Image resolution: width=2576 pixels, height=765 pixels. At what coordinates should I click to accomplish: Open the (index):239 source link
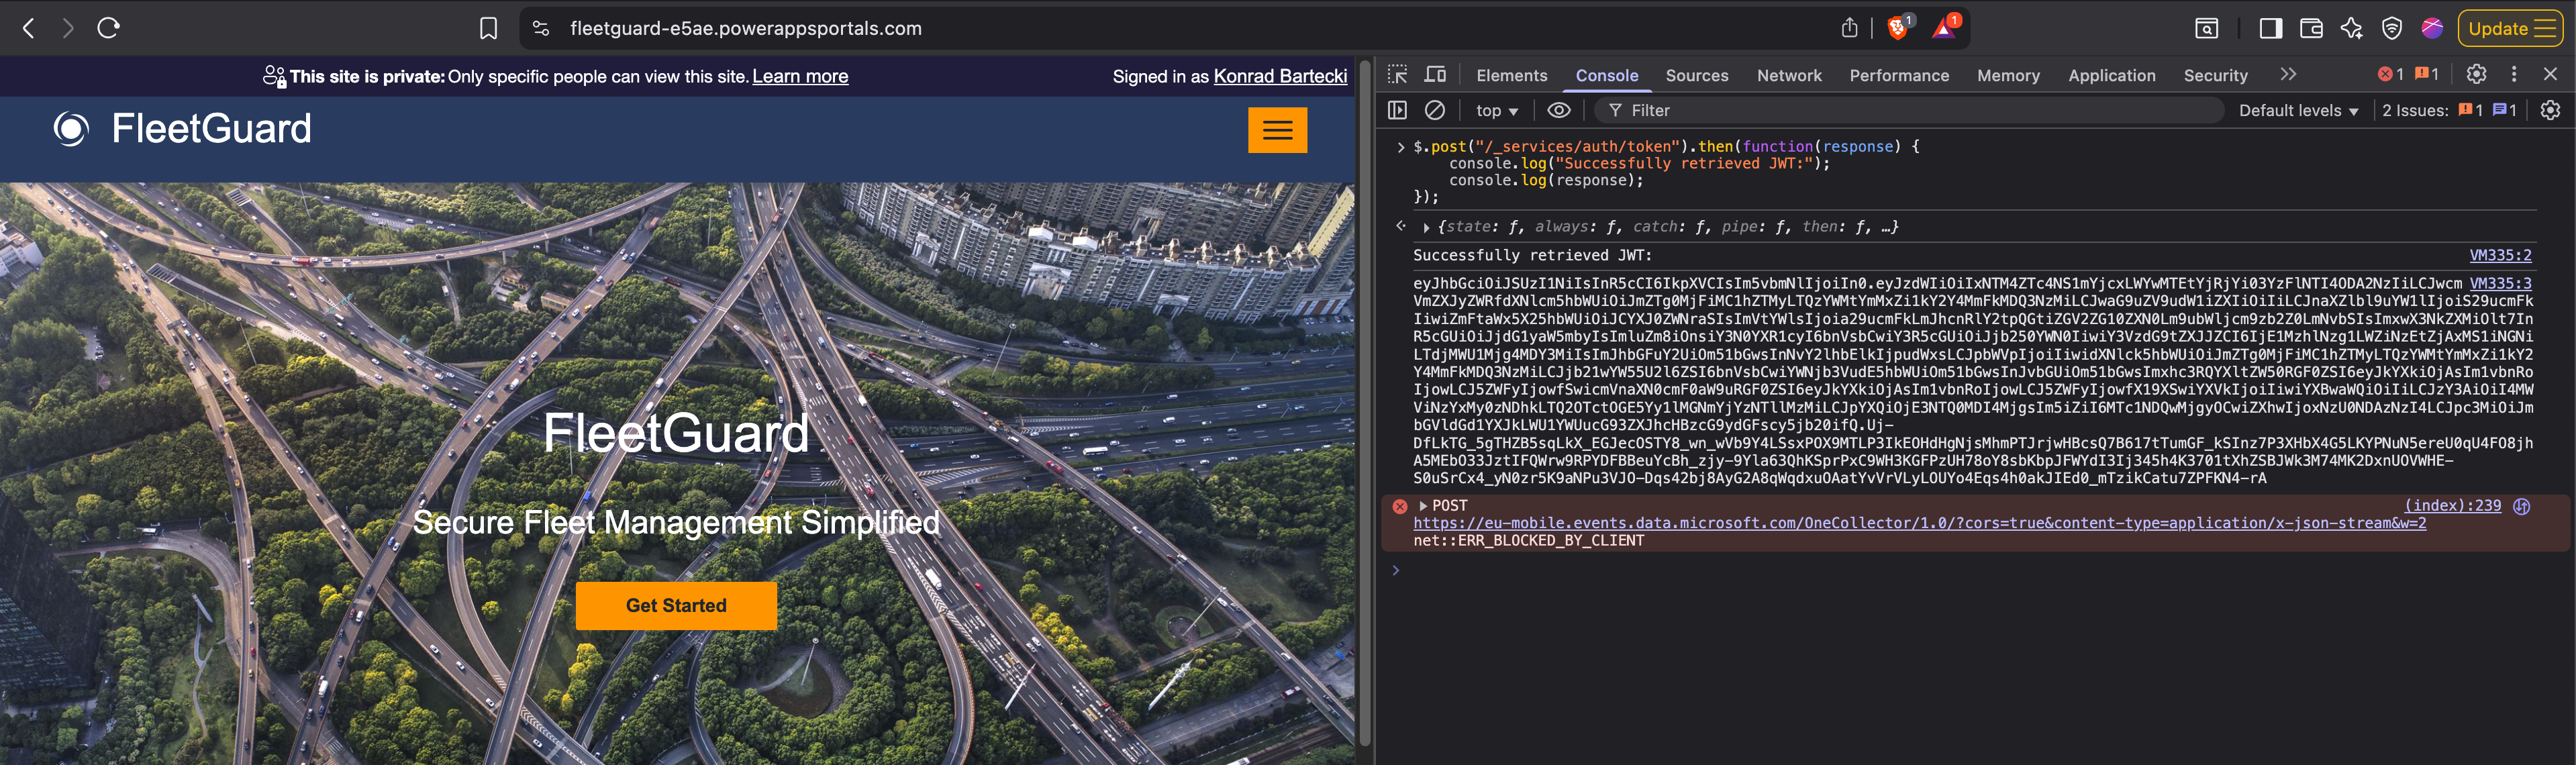point(2452,506)
